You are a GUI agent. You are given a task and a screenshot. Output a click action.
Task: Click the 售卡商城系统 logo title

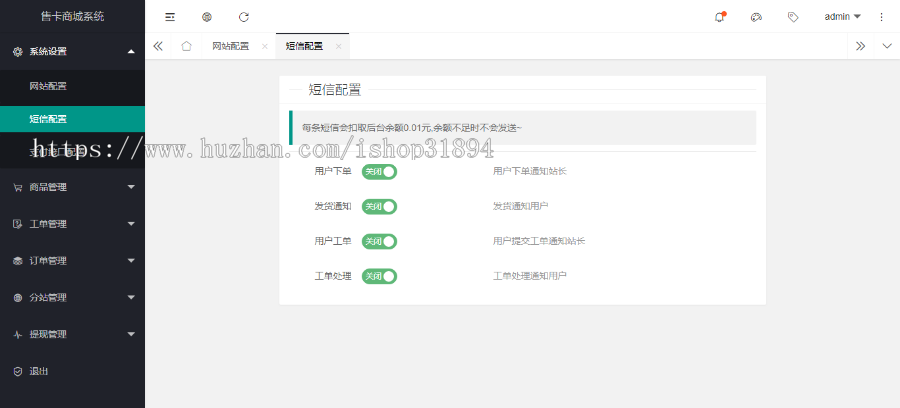click(x=72, y=17)
